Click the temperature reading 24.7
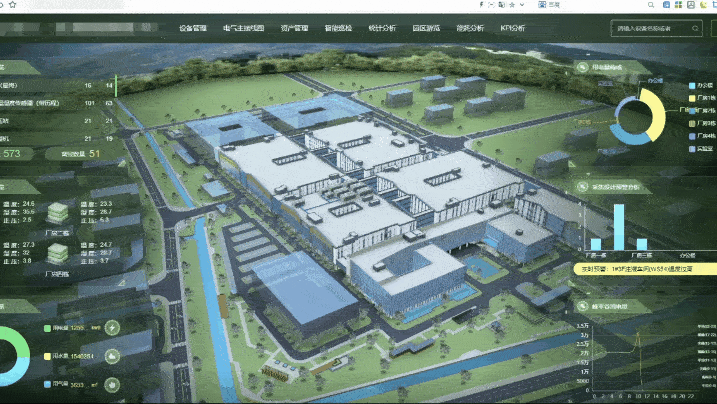The height and width of the screenshot is (404, 717). coord(104,245)
